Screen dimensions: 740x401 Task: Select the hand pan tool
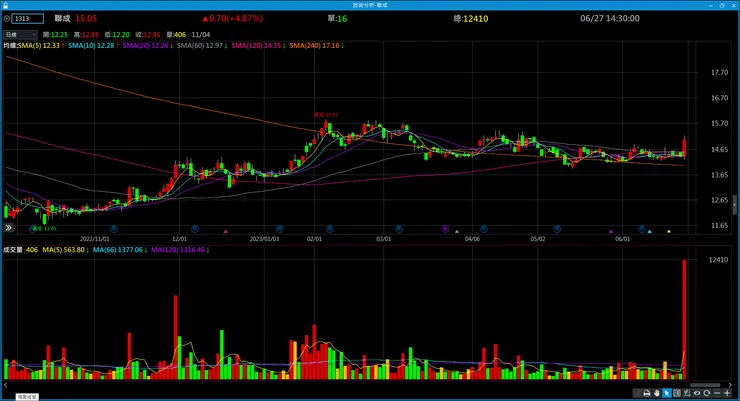coord(656,393)
